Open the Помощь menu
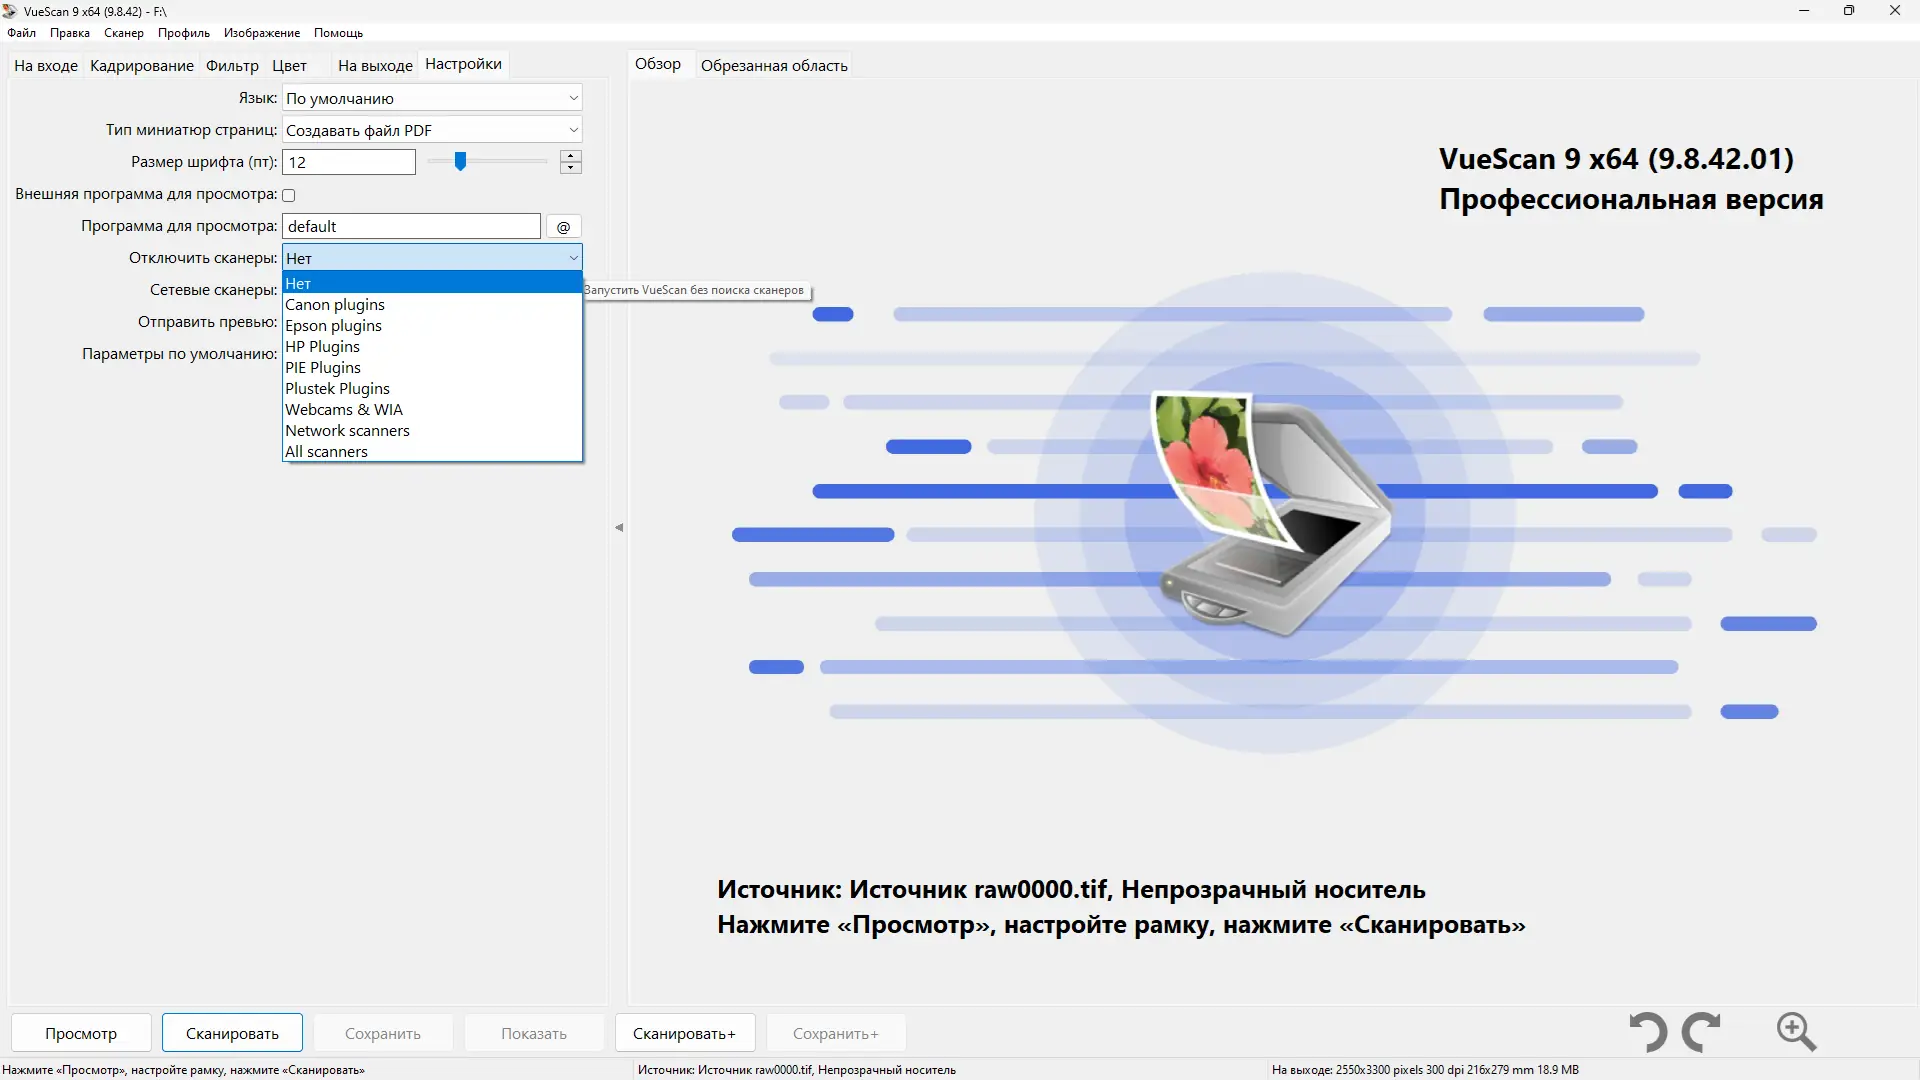 point(338,32)
